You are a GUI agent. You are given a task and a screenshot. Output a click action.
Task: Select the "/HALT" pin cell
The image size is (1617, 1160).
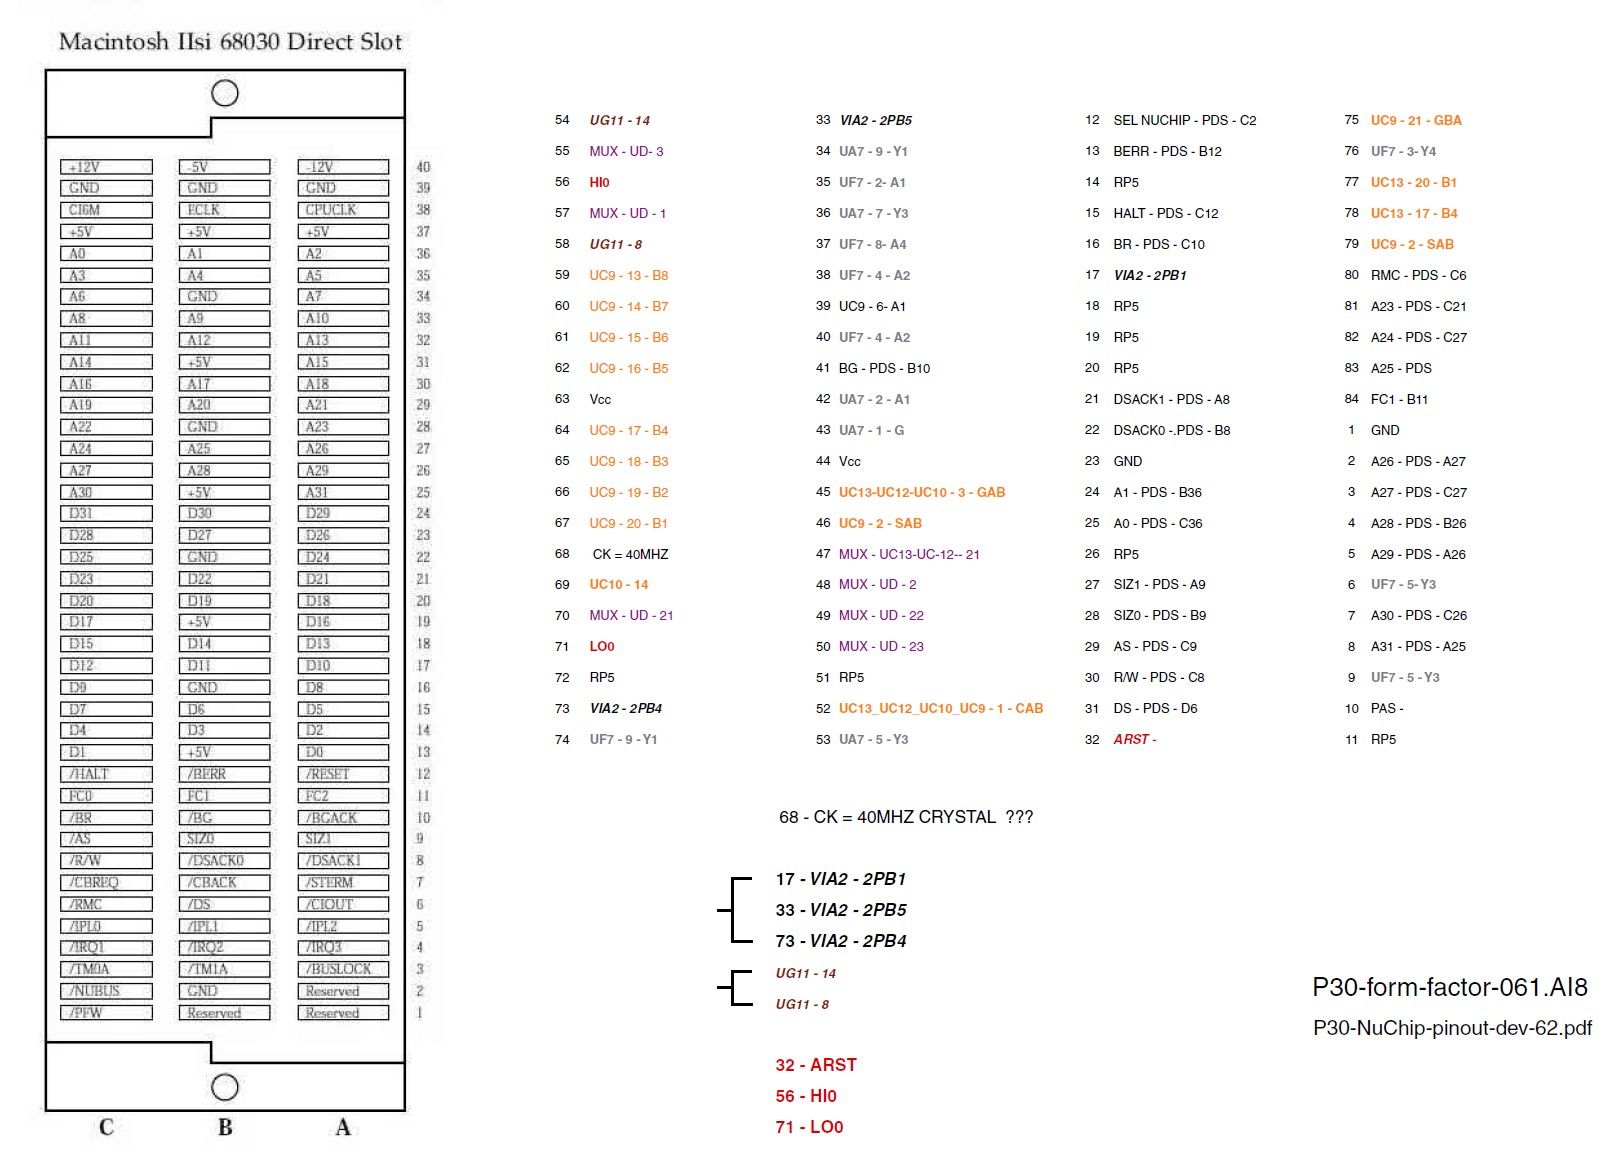[106, 774]
